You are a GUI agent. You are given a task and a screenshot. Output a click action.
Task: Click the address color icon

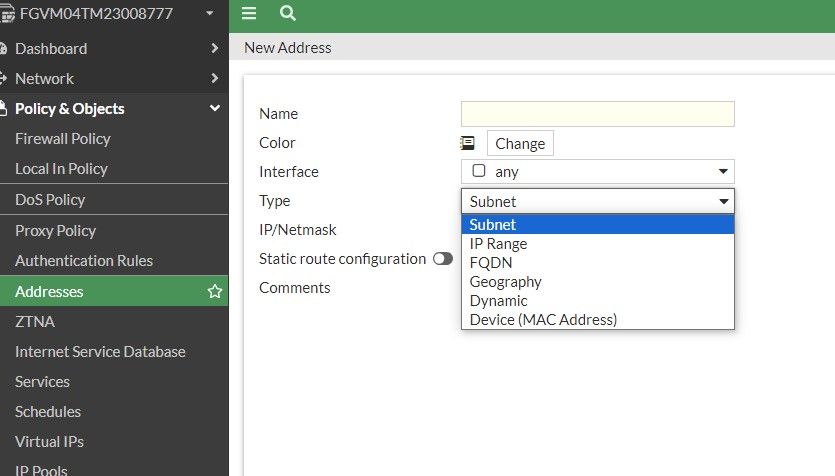pos(467,143)
